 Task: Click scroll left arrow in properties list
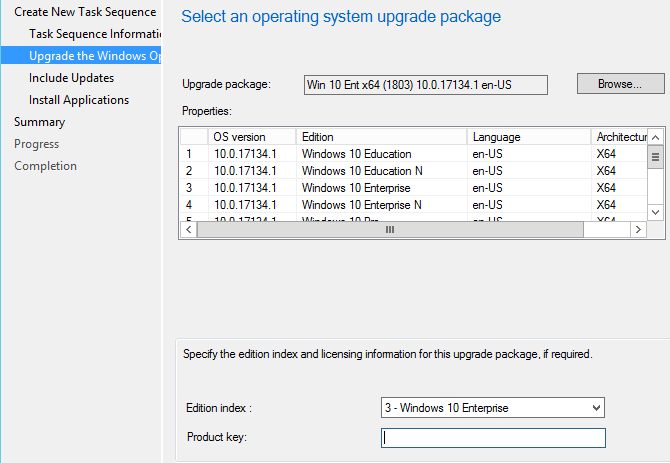tap(188, 229)
